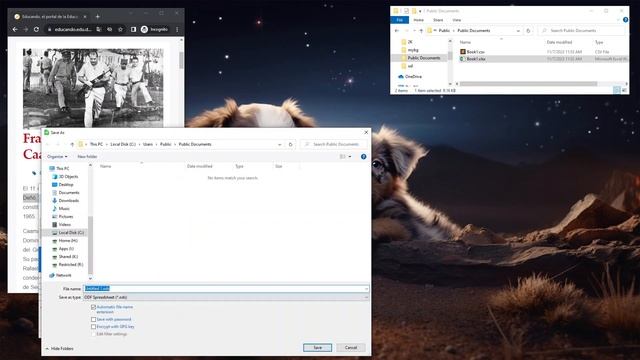
Task: Click the Explorer search box
Action: [x=582, y=31]
